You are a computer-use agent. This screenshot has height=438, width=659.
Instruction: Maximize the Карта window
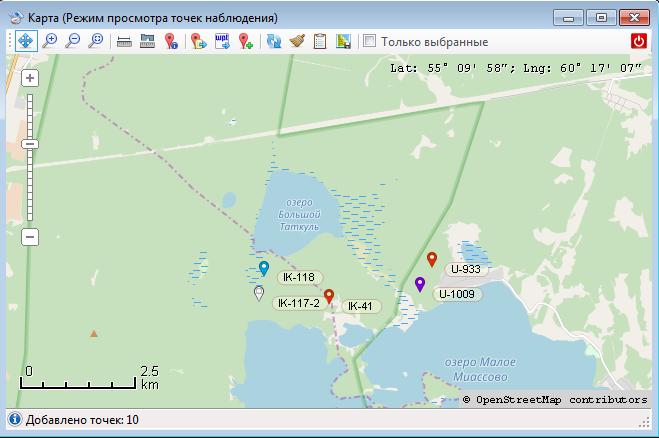601,18
